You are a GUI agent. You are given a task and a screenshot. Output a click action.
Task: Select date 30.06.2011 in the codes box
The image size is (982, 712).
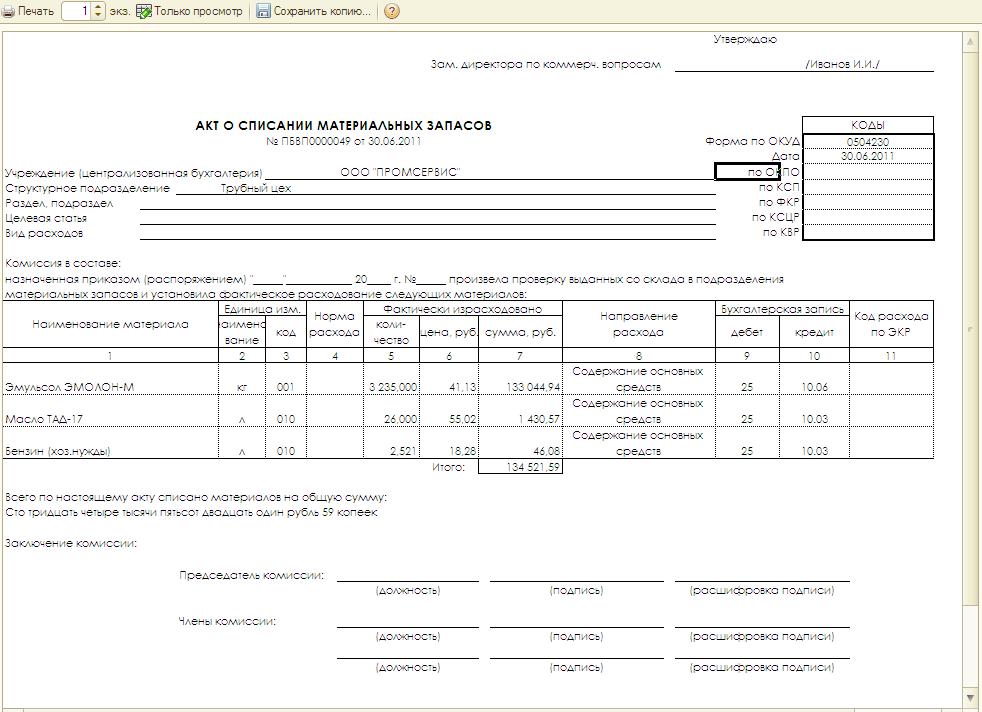pyautogui.click(x=867, y=156)
